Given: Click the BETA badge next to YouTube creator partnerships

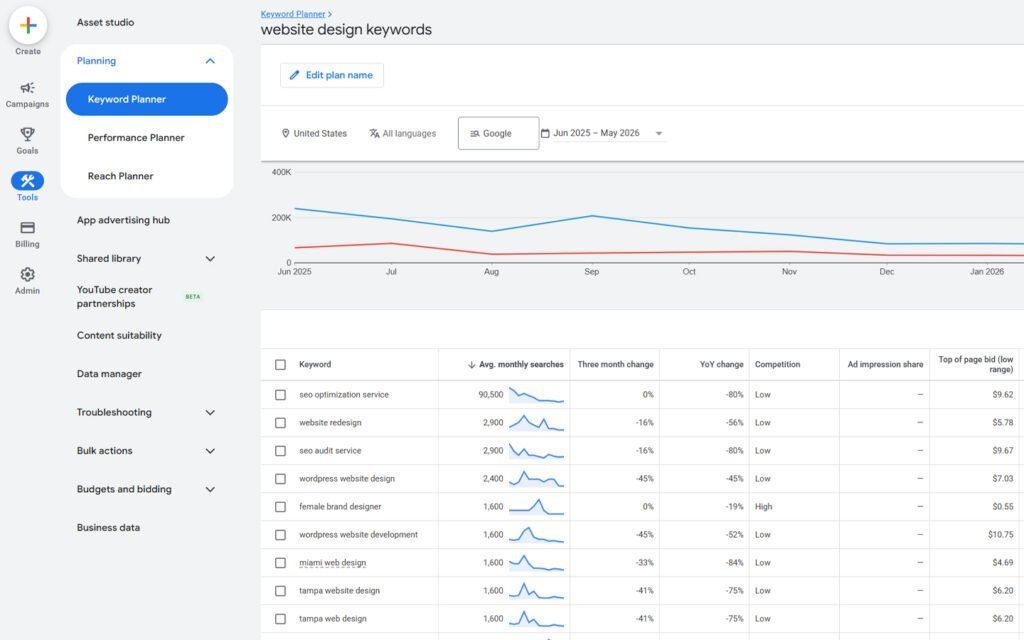Looking at the screenshot, I should tap(193, 296).
